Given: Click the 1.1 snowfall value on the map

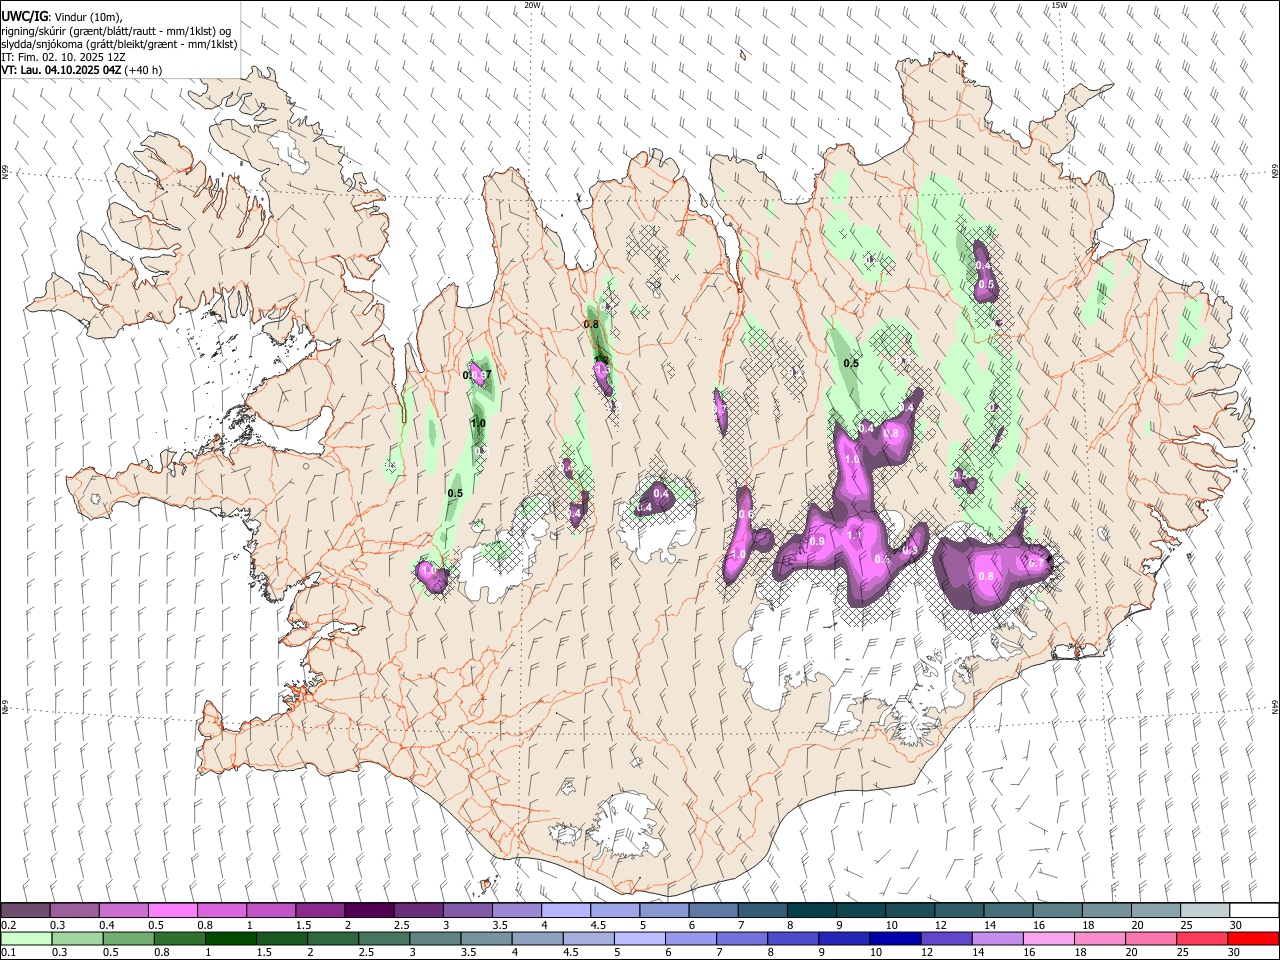Looking at the screenshot, I should [855, 535].
